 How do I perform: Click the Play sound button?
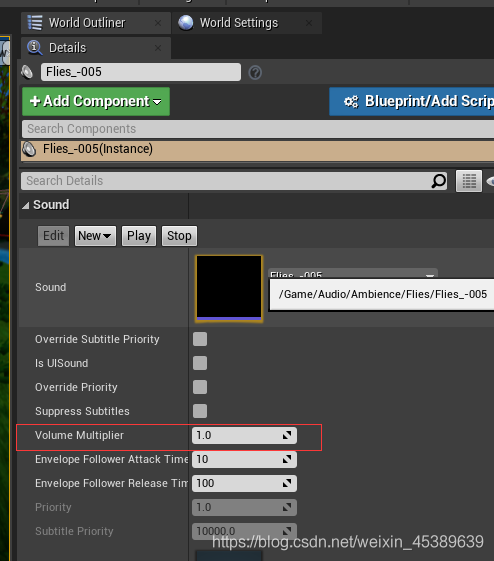139,236
